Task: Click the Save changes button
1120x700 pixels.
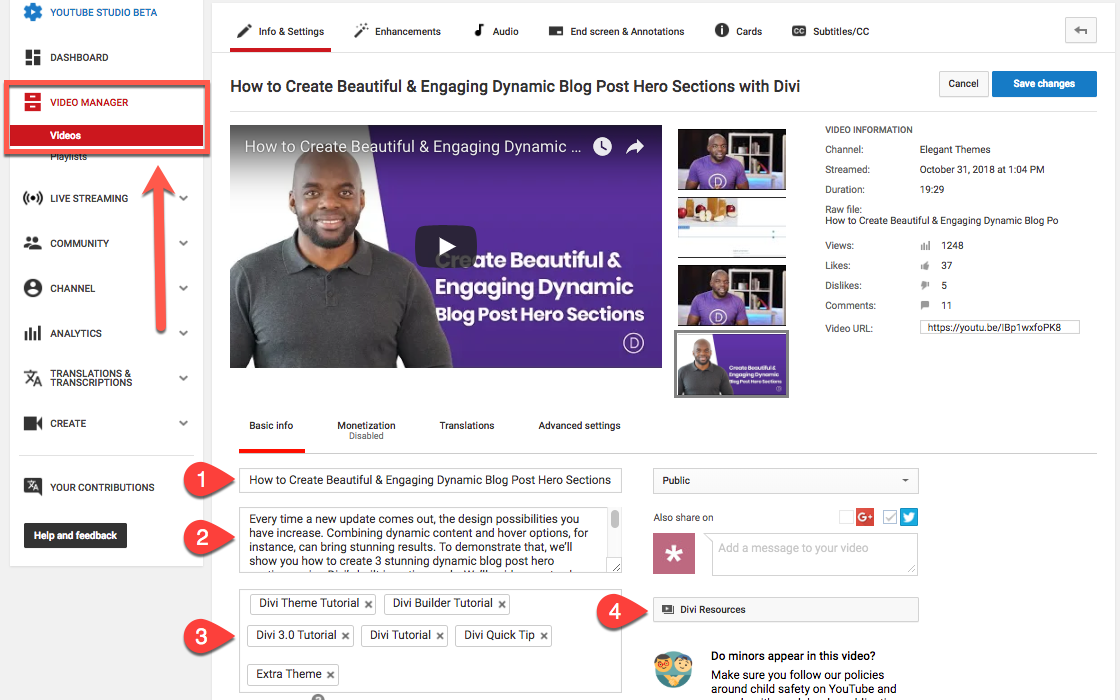Action: [x=1044, y=84]
